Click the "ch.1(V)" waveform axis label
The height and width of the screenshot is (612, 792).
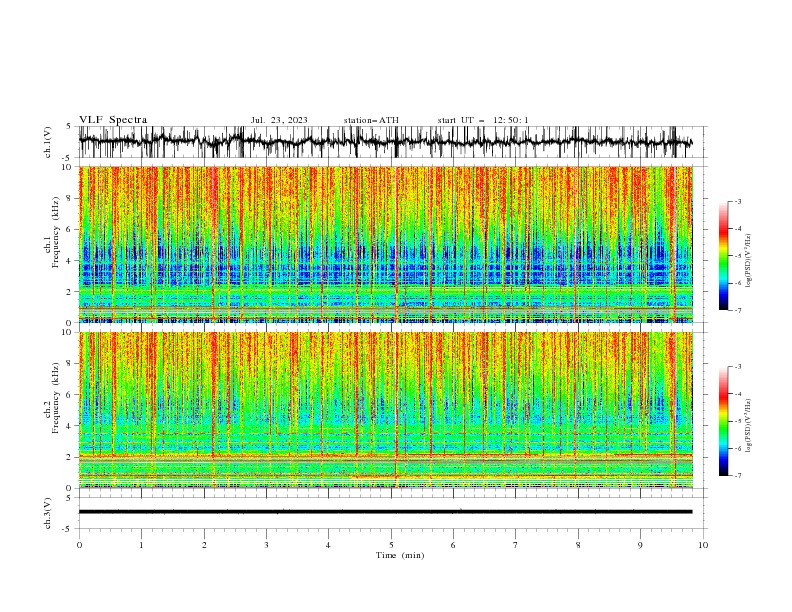[48, 142]
